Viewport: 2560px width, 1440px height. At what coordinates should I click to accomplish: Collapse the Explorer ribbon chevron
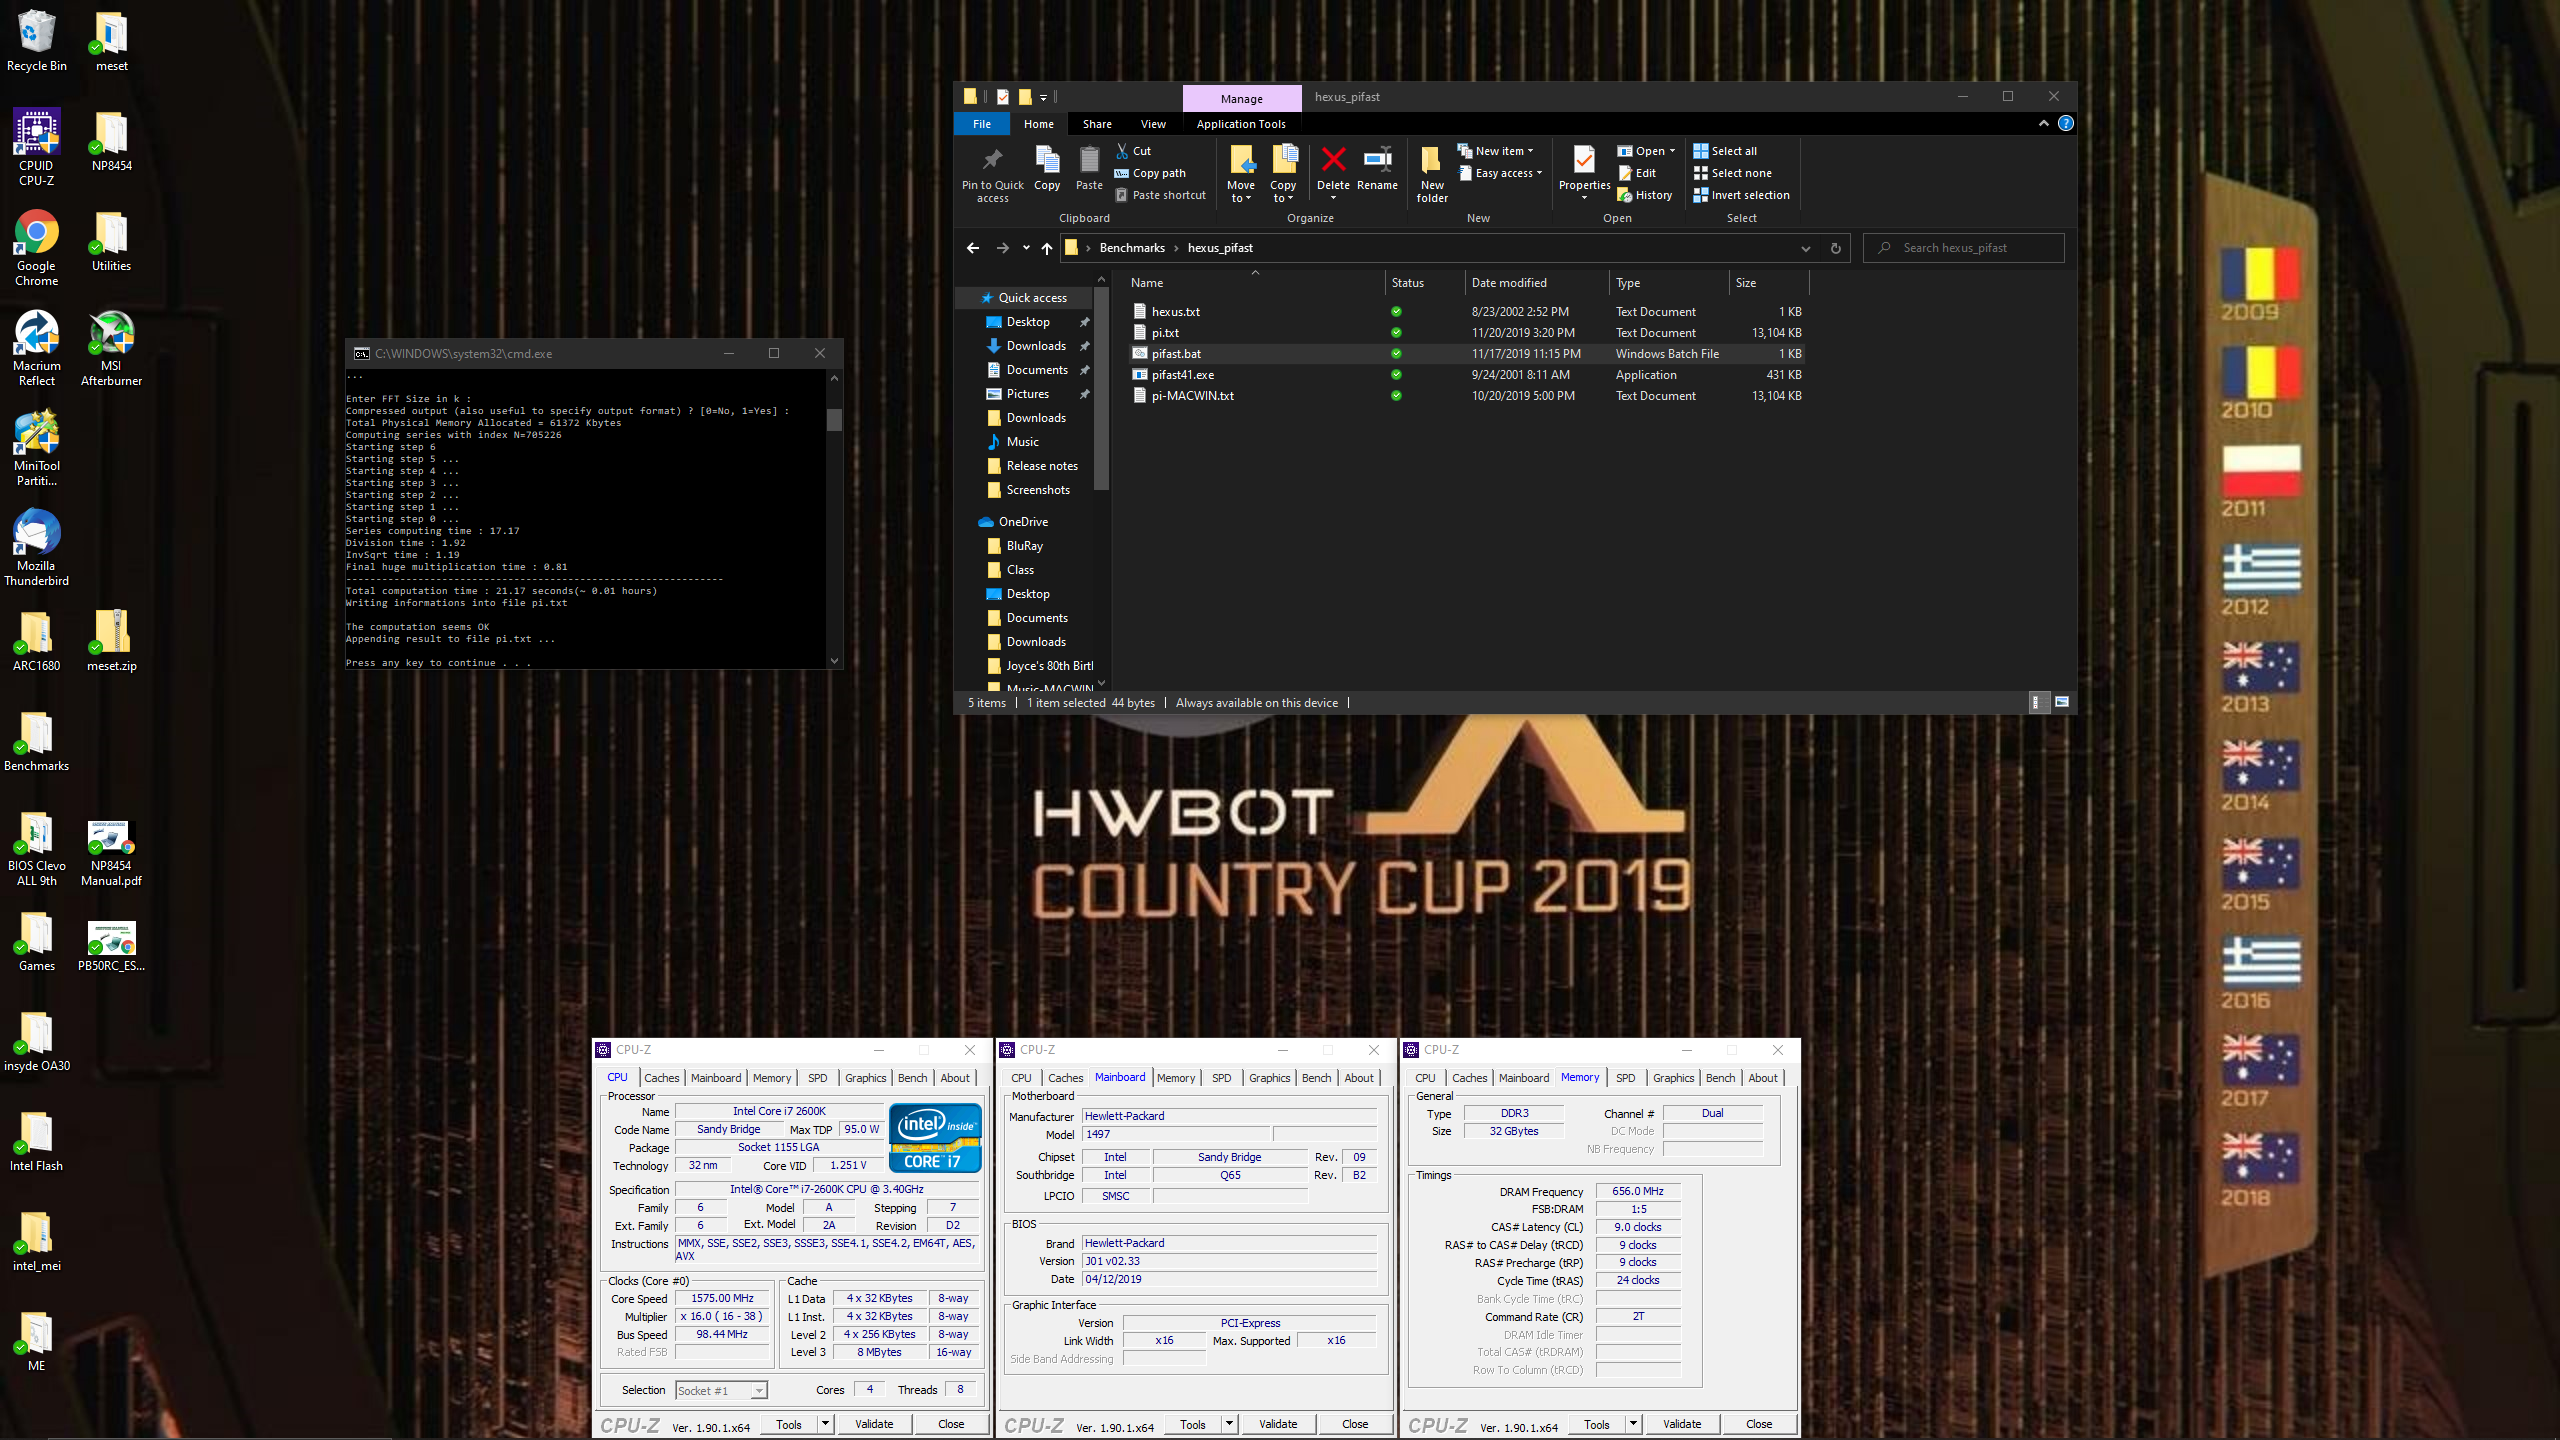click(2043, 123)
